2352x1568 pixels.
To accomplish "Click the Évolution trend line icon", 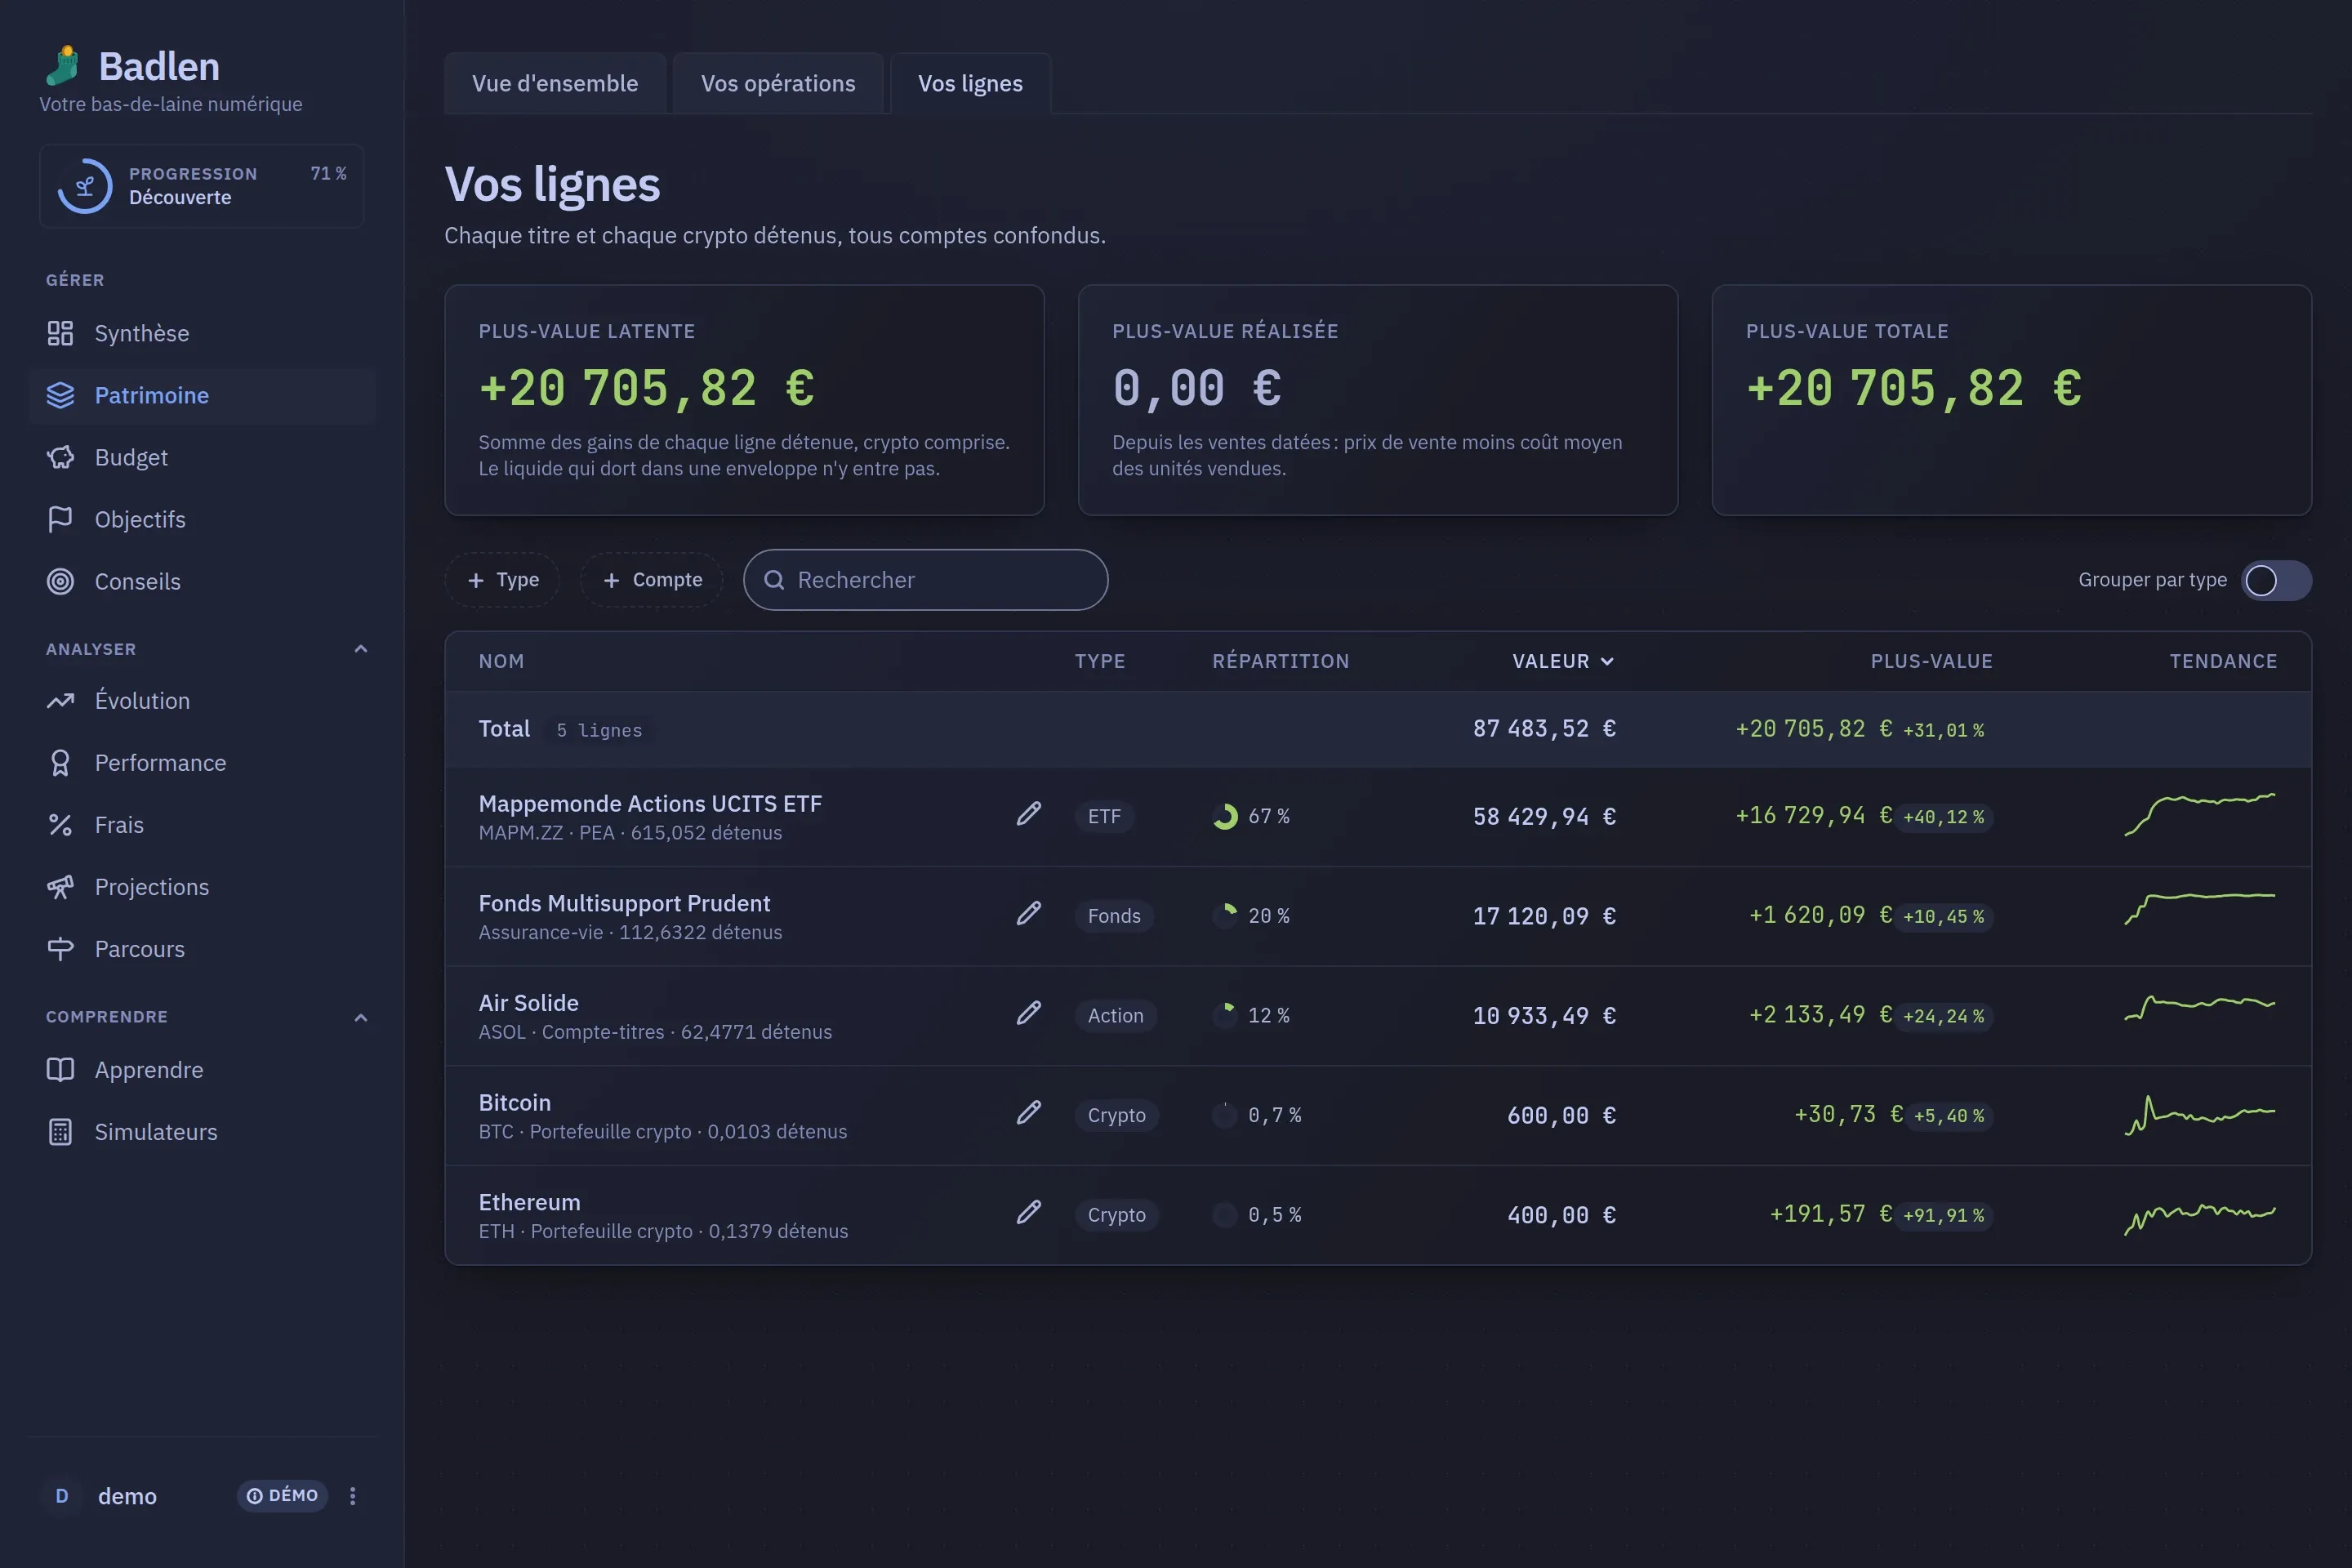I will (x=60, y=700).
